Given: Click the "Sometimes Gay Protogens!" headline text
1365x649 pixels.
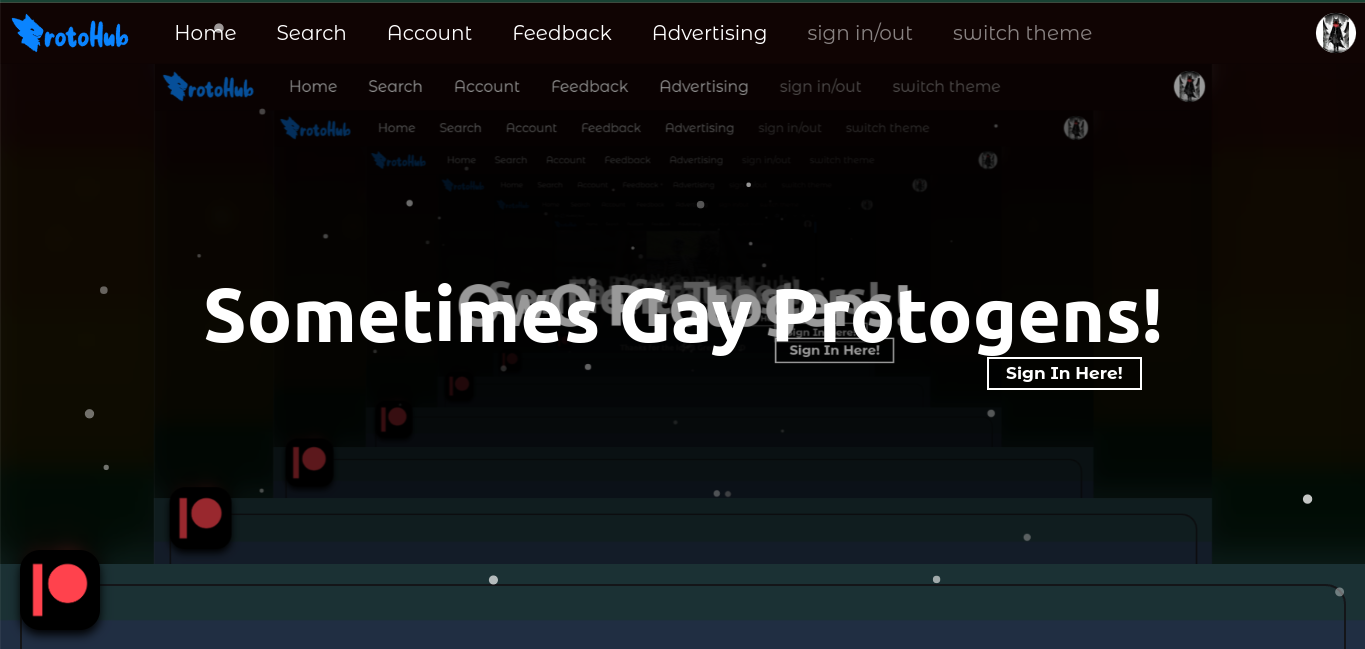Looking at the screenshot, I should click(x=683, y=315).
